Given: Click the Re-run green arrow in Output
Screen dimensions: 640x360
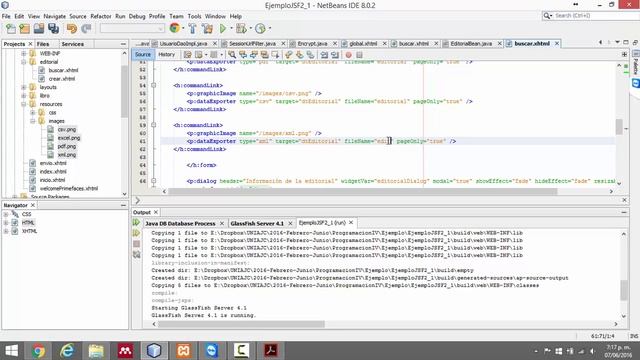Looking at the screenshot, I should pos(136,222).
